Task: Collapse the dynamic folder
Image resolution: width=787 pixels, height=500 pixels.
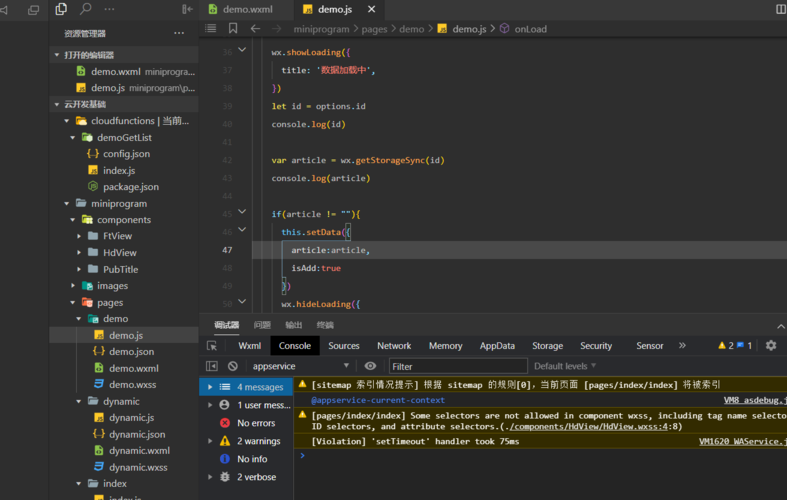Action: pyautogui.click(x=79, y=401)
